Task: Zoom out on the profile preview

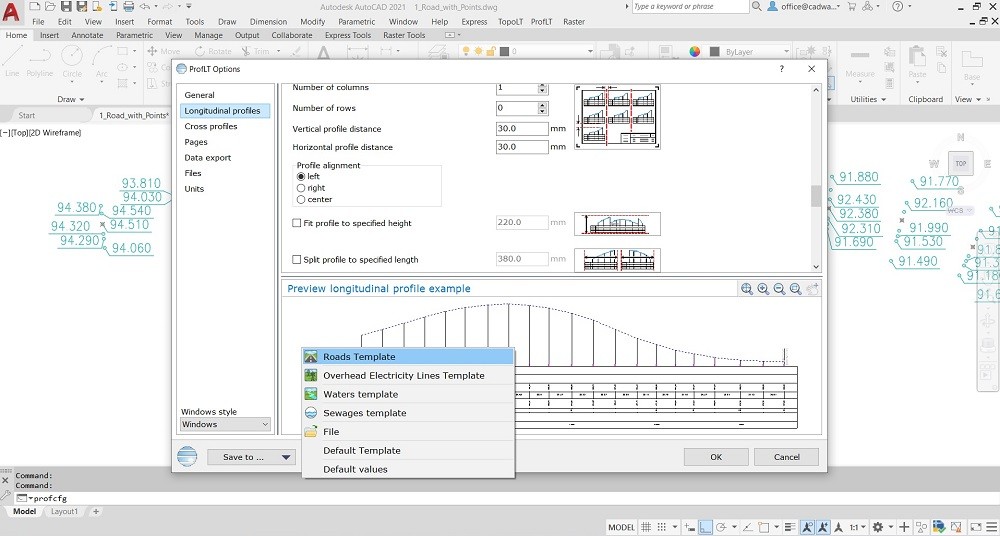Action: 779,289
